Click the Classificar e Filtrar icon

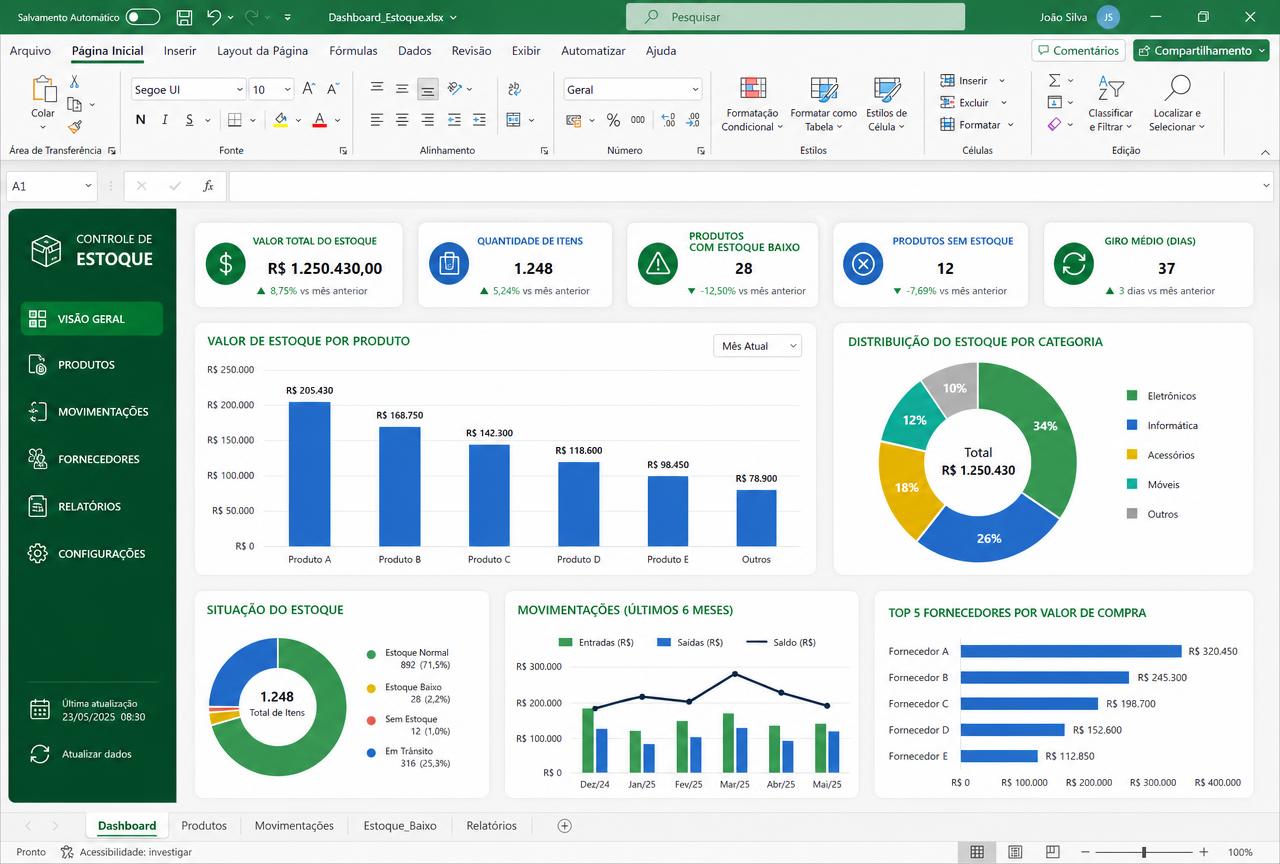click(x=1110, y=90)
